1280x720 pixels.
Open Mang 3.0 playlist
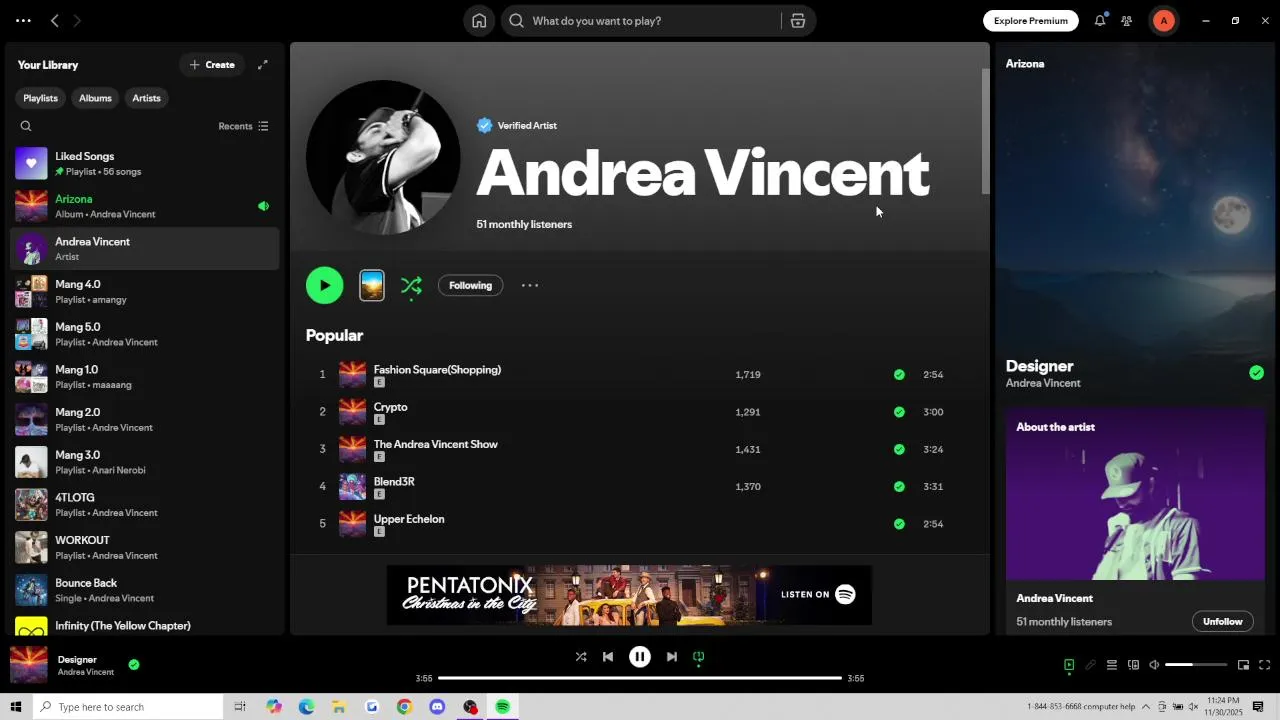tap(144, 462)
